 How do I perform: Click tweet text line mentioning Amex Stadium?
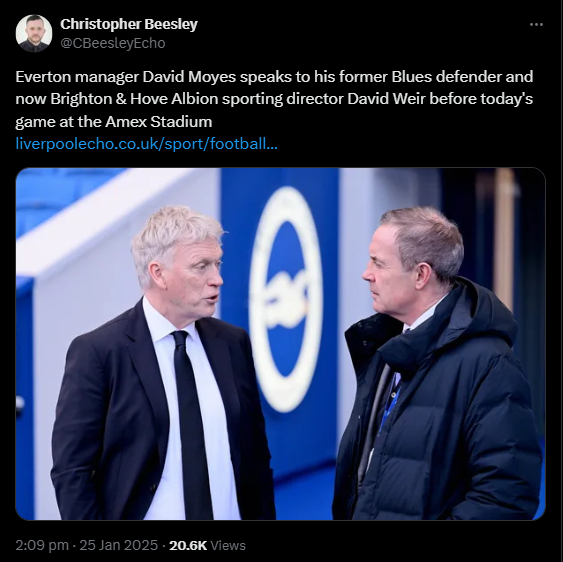[x=114, y=122]
